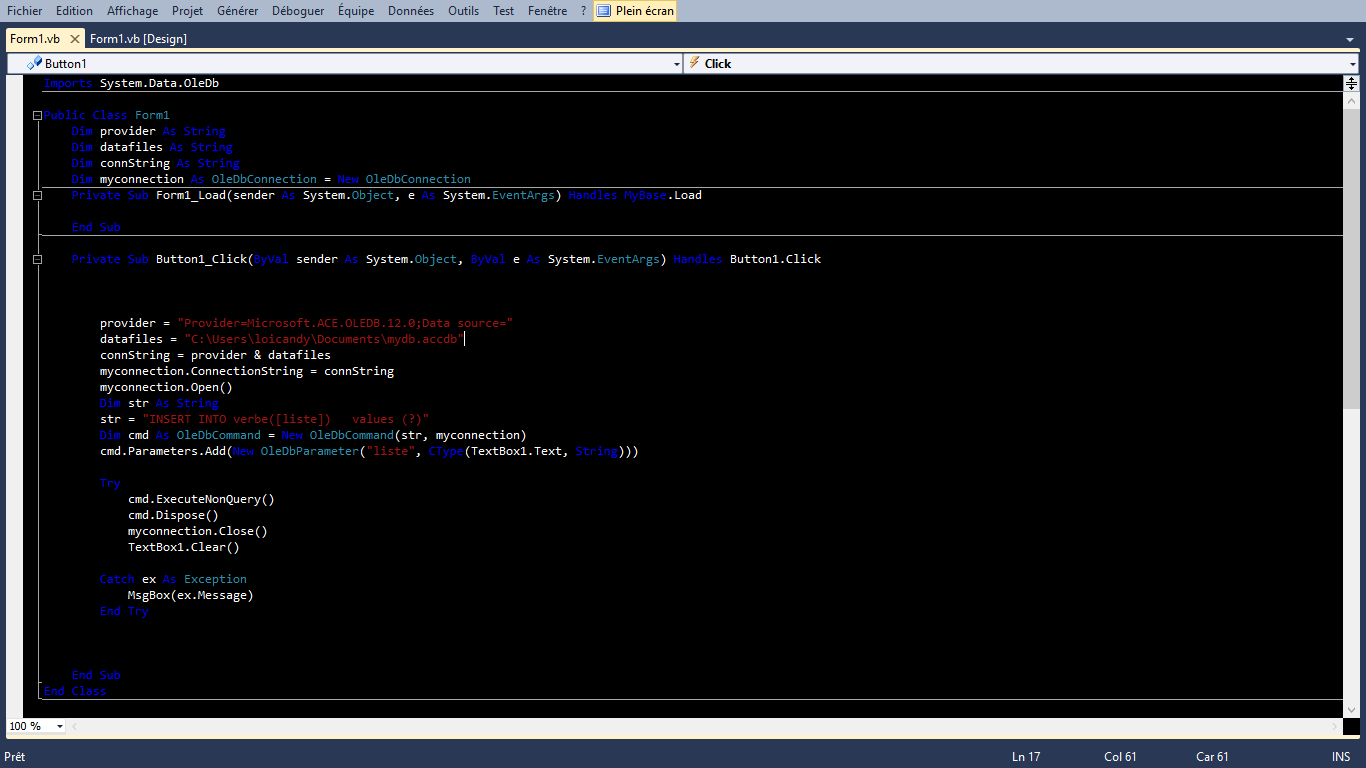The width and height of the screenshot is (1366, 768).
Task: Click the lightning icon beside Click method
Action: click(694, 63)
